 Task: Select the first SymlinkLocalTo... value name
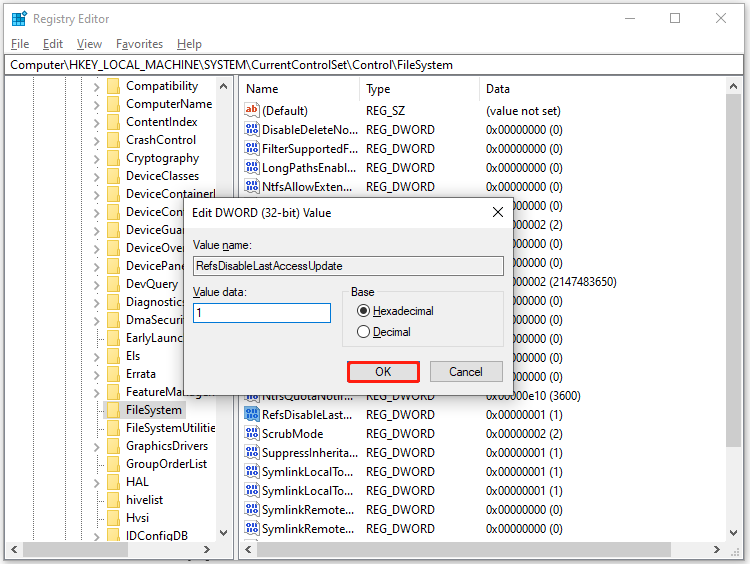pyautogui.click(x=308, y=472)
